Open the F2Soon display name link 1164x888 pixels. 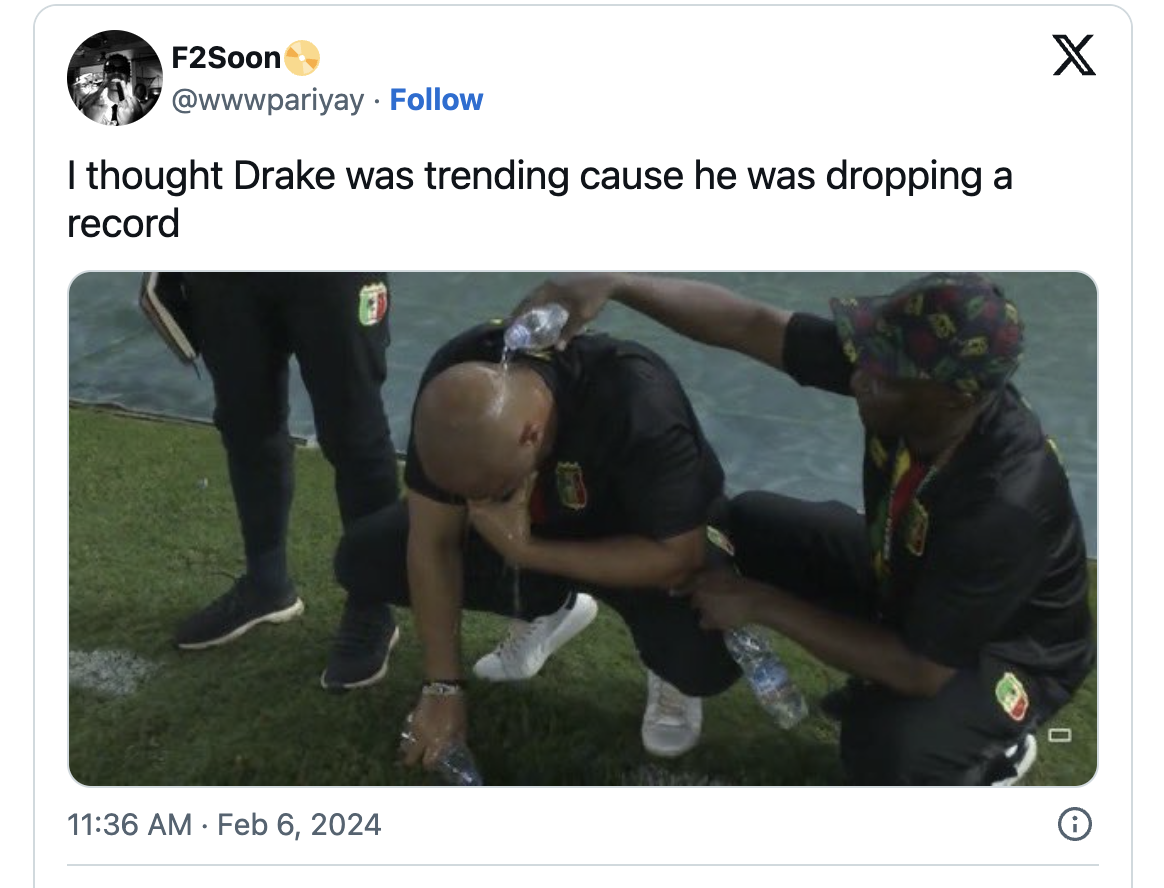click(226, 58)
